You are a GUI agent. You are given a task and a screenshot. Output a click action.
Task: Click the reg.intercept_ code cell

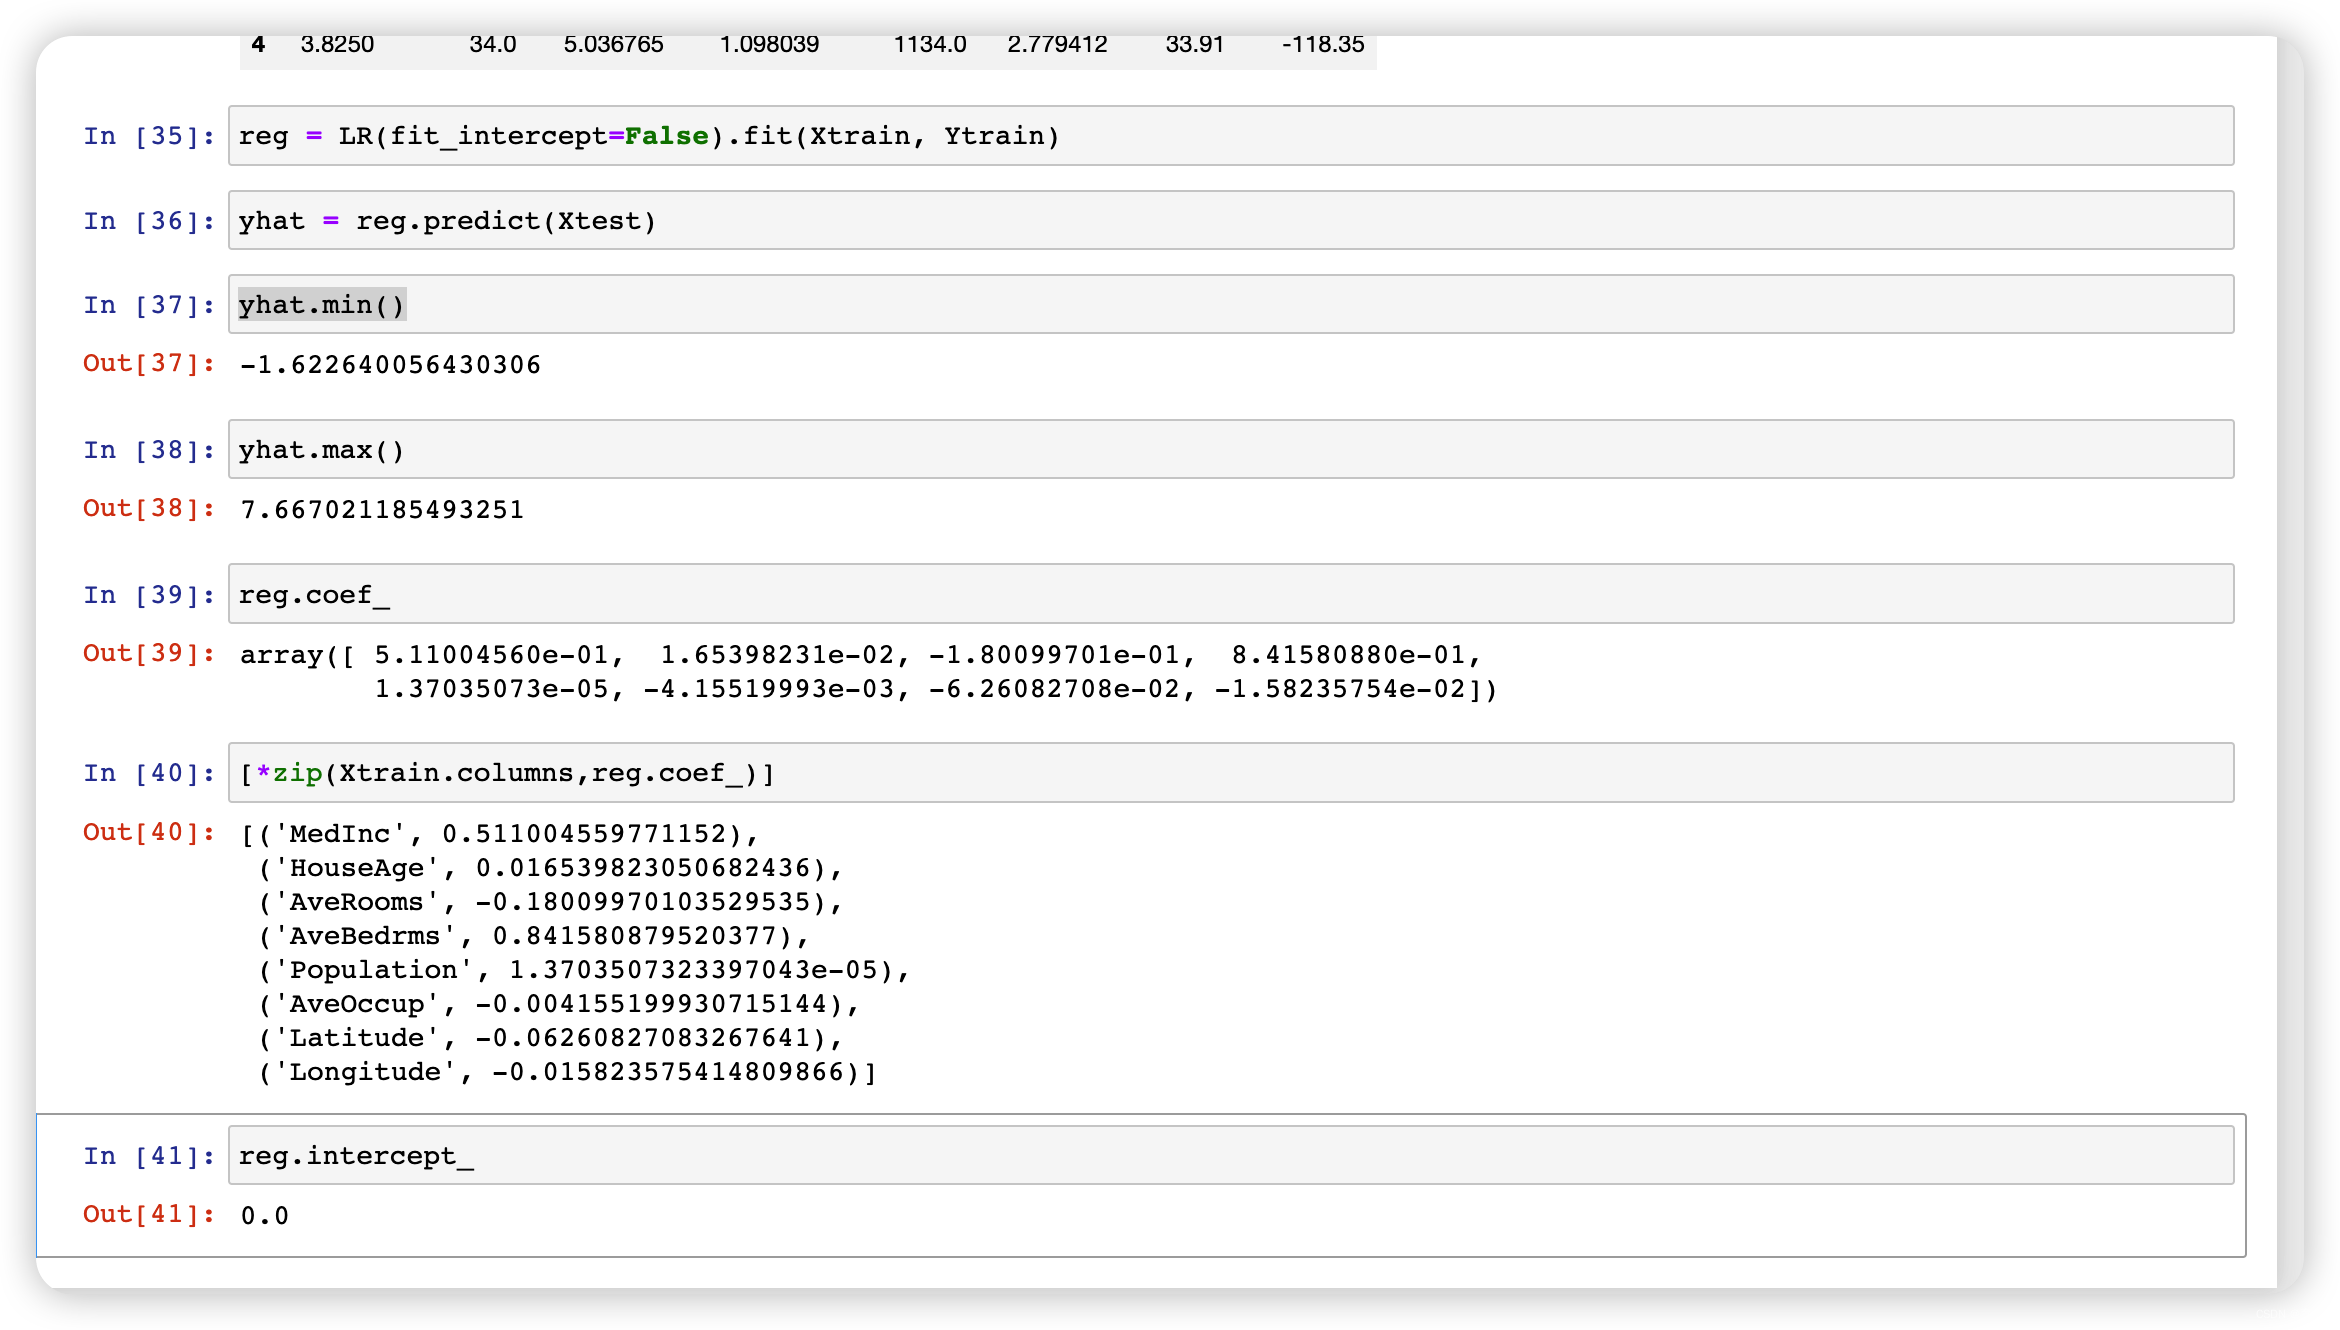[x=1231, y=1156]
